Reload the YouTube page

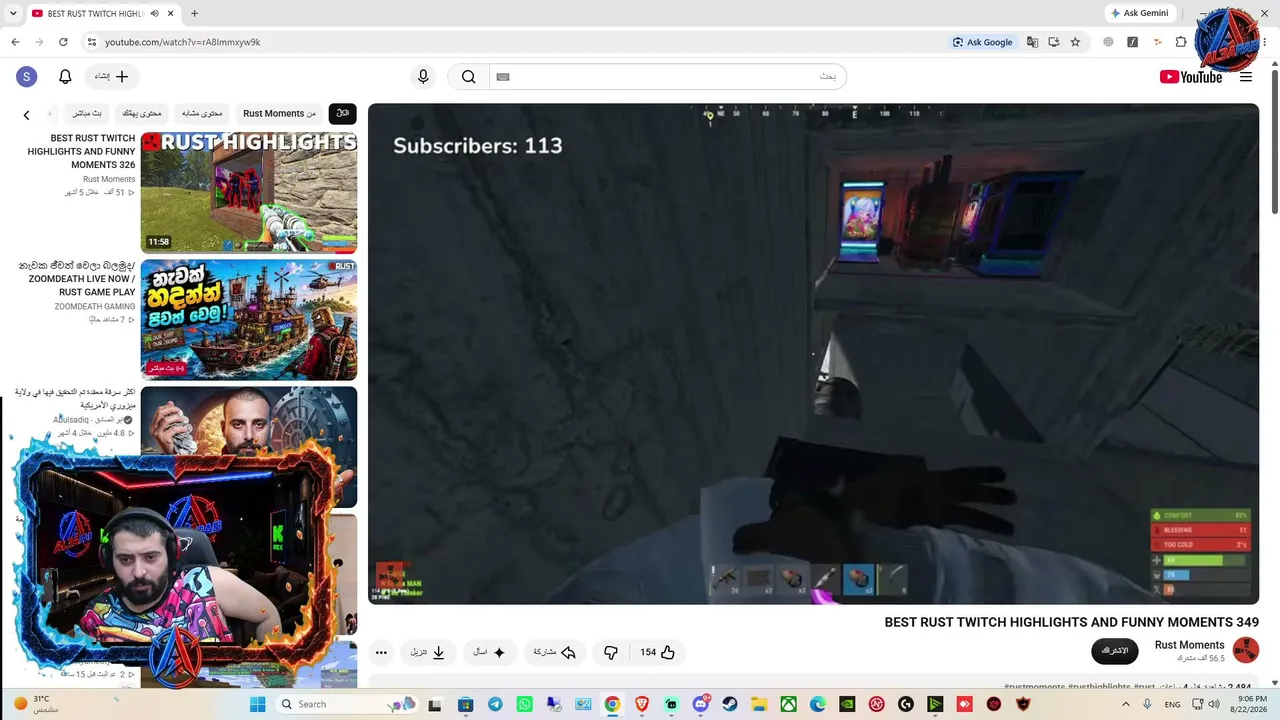tap(63, 42)
